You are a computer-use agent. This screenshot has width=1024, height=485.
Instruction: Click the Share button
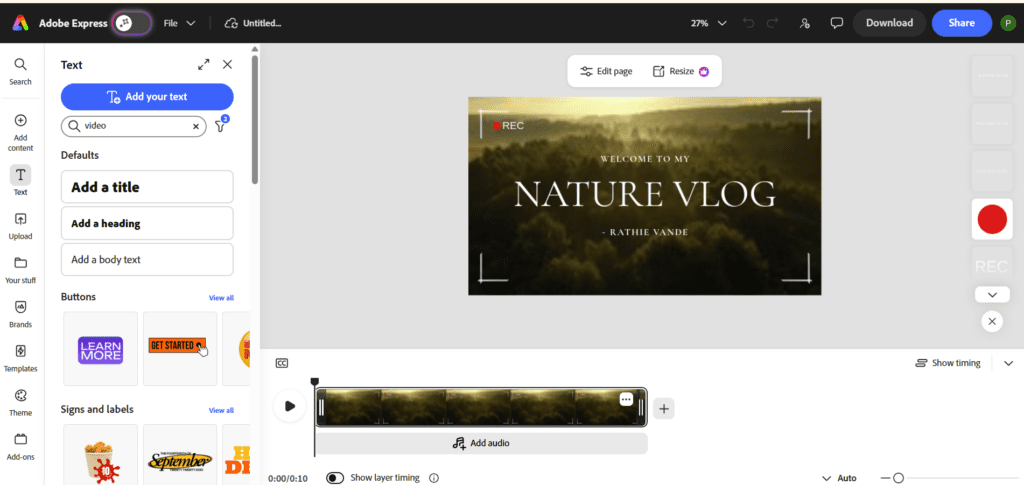pos(961,23)
